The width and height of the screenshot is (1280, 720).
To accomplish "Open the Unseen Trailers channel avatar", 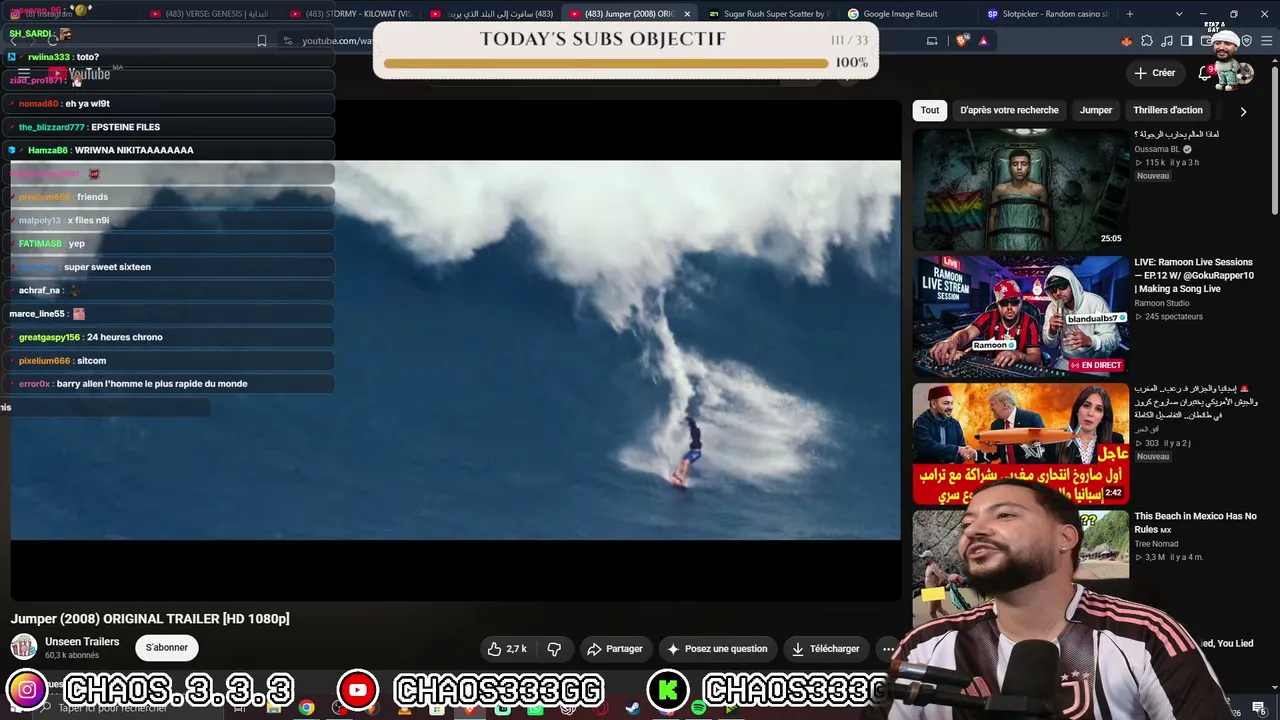I will pos(24,647).
